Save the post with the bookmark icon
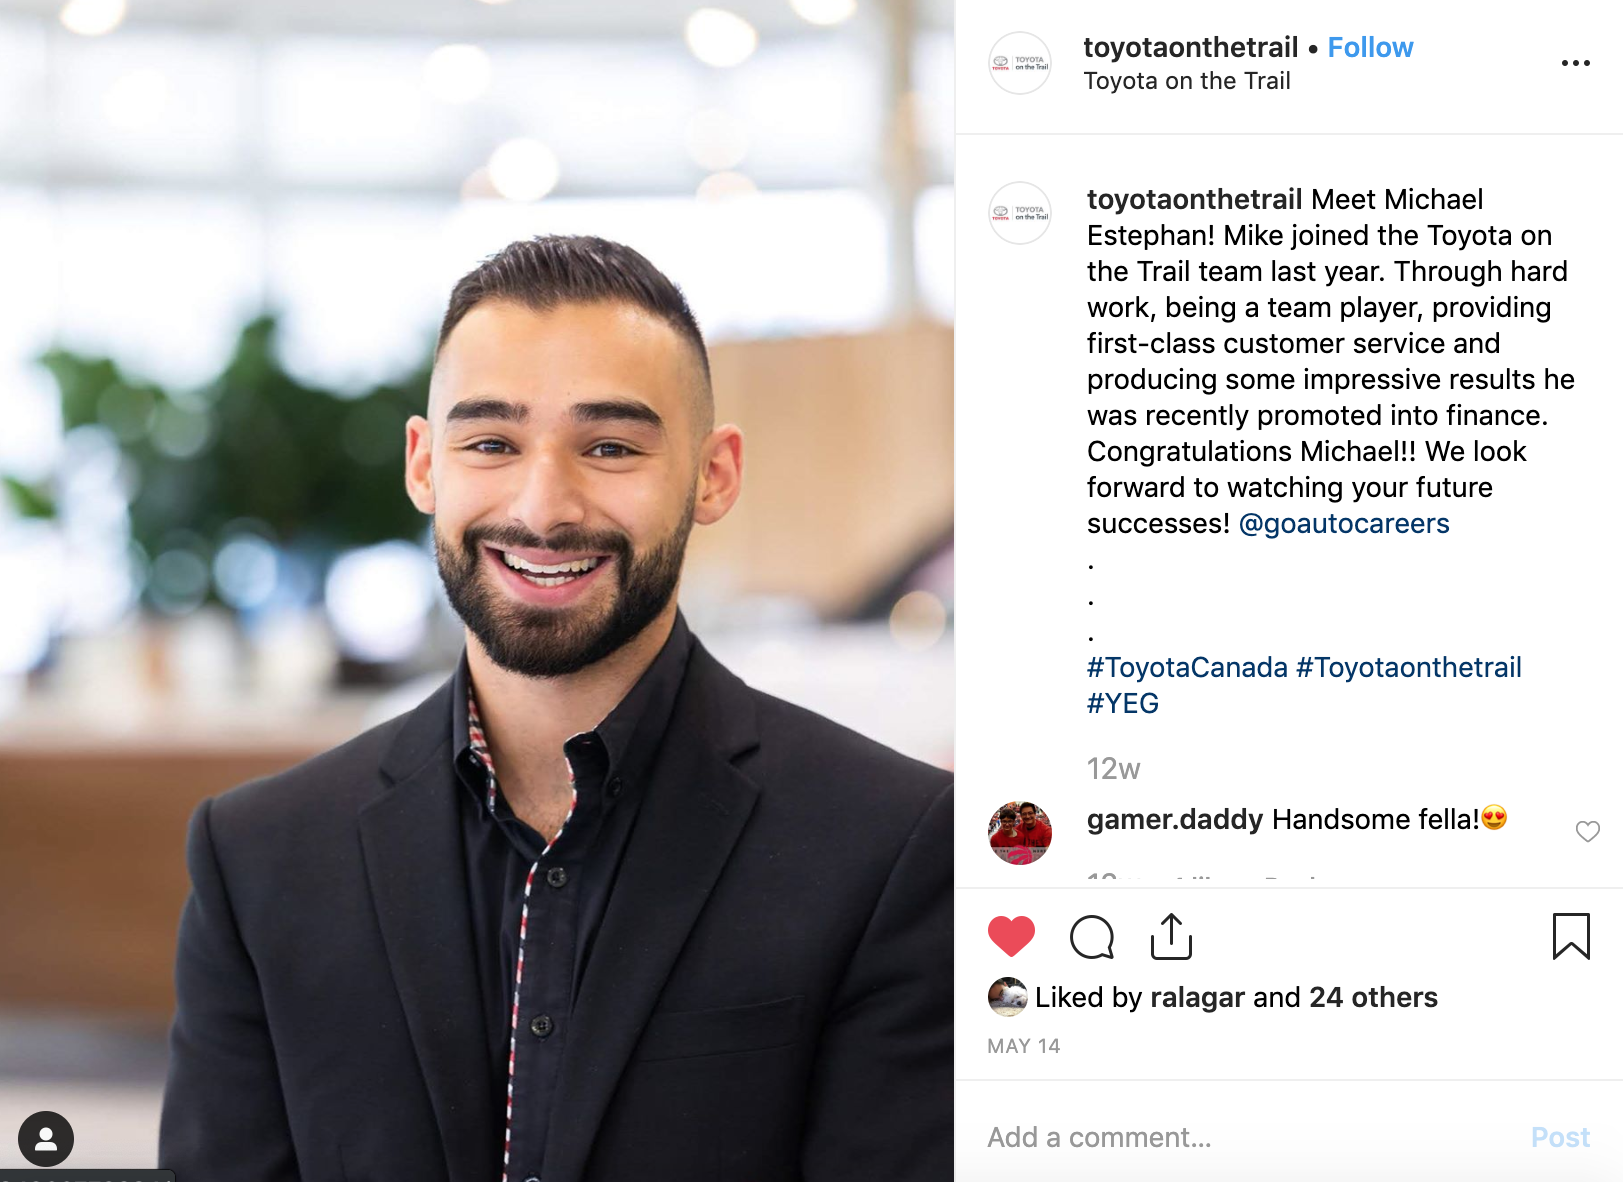Image resolution: width=1623 pixels, height=1182 pixels. tap(1571, 936)
